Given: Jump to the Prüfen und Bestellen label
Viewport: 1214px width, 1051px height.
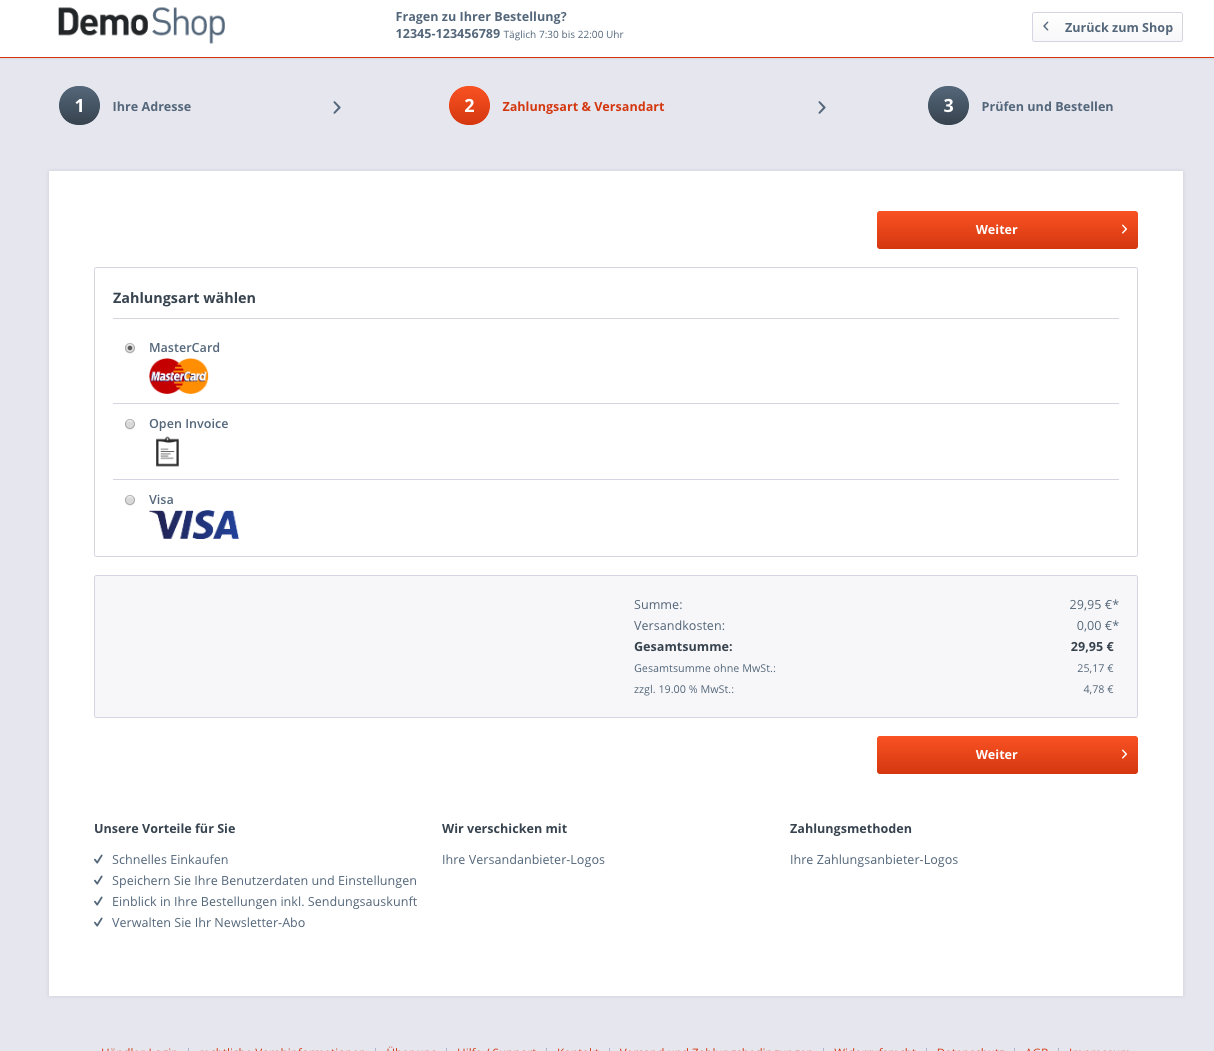Looking at the screenshot, I should click(1047, 107).
